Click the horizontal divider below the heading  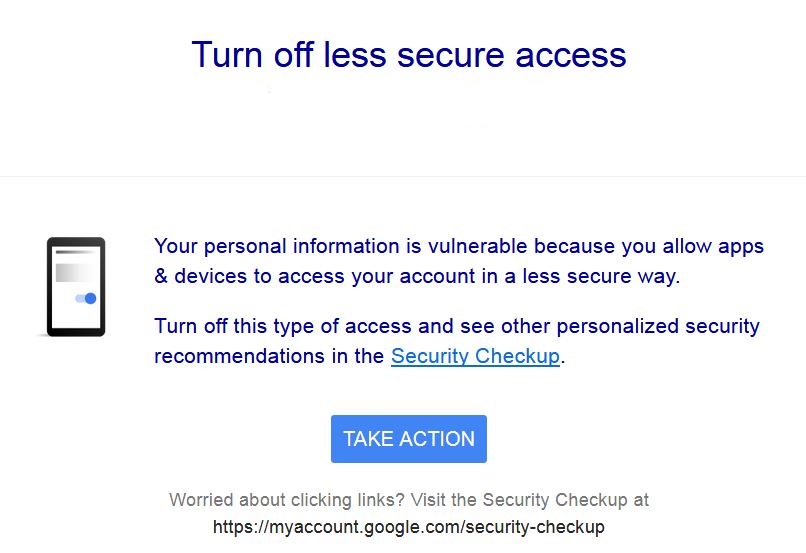pos(403,176)
